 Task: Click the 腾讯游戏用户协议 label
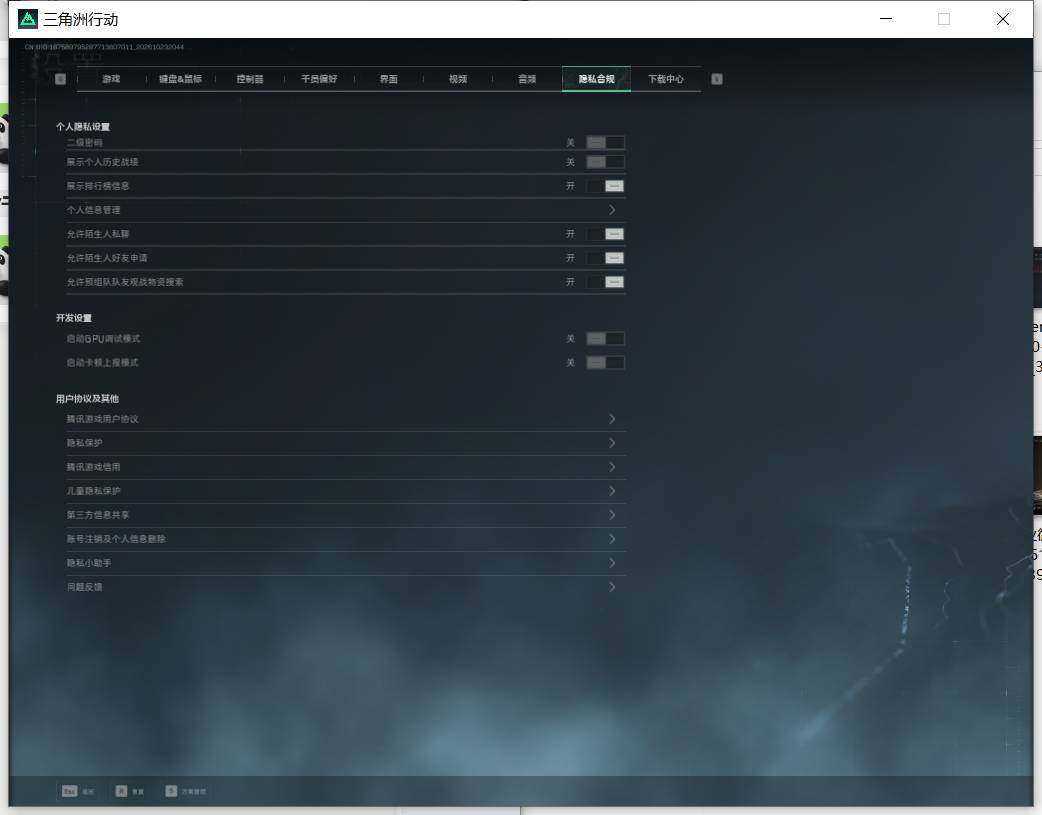[102, 419]
